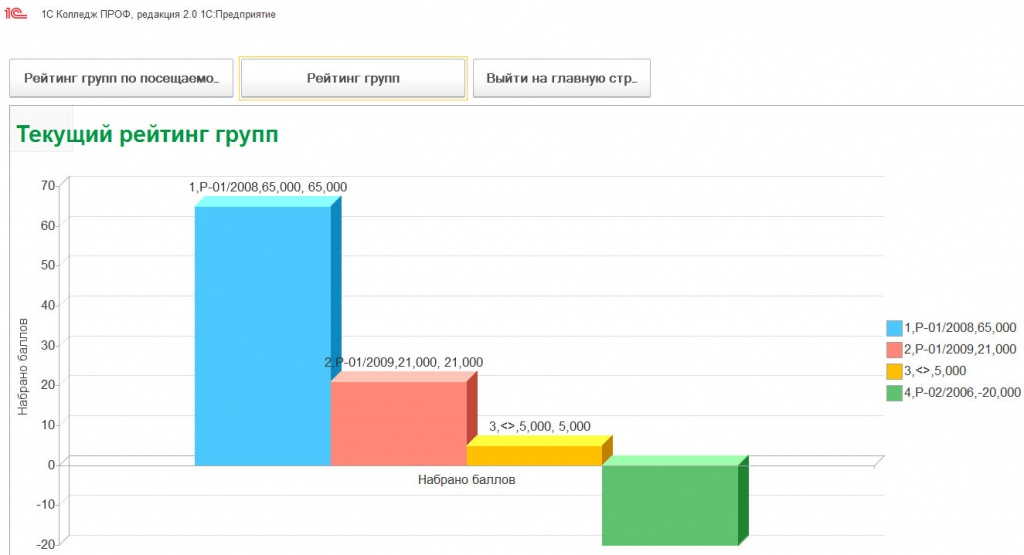Click the axis value 60
Image resolution: width=1024 pixels, height=555 pixels.
[x=48, y=226]
